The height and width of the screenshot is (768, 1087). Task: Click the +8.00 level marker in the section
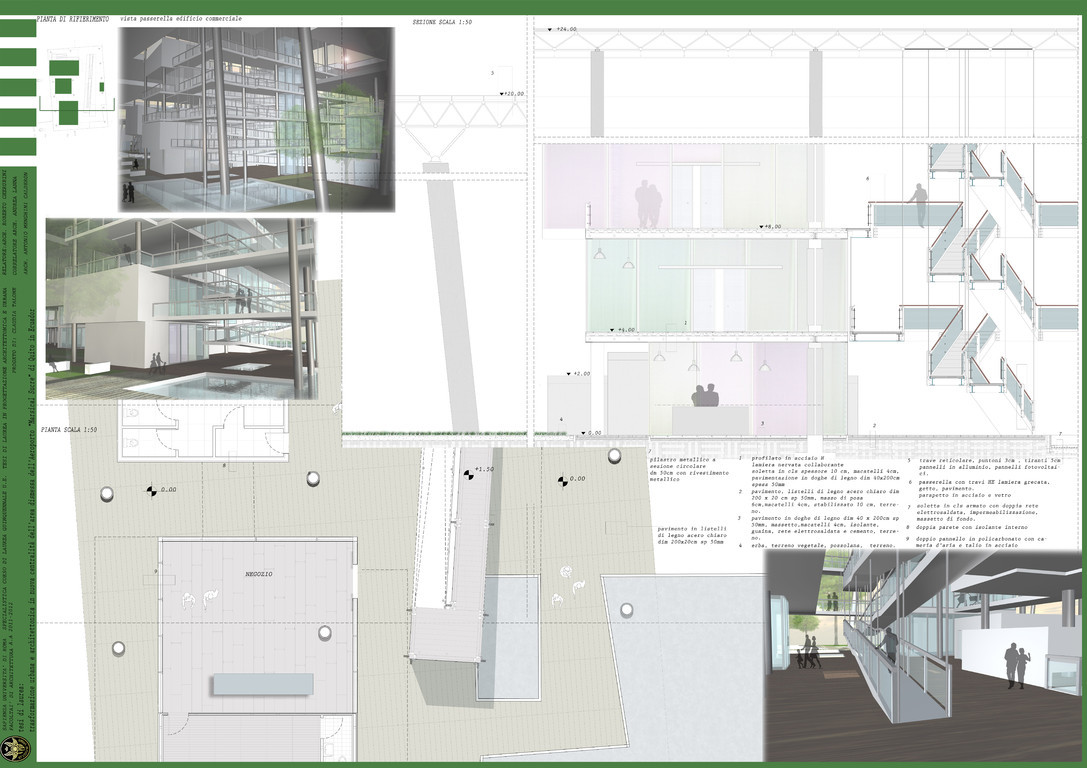770,227
